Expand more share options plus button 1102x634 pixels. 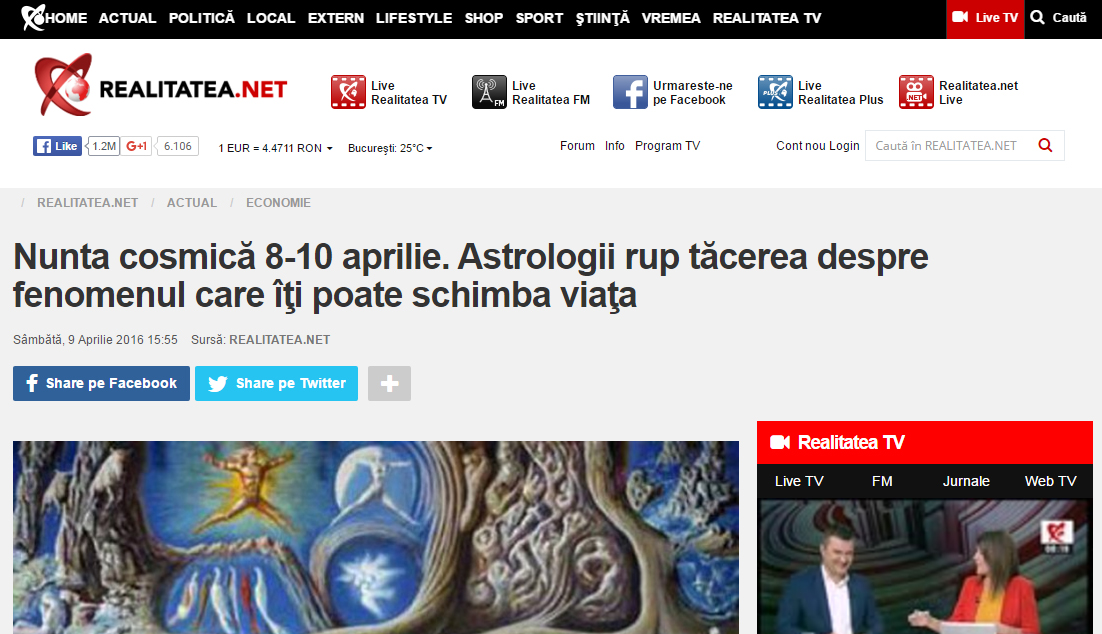pos(389,383)
